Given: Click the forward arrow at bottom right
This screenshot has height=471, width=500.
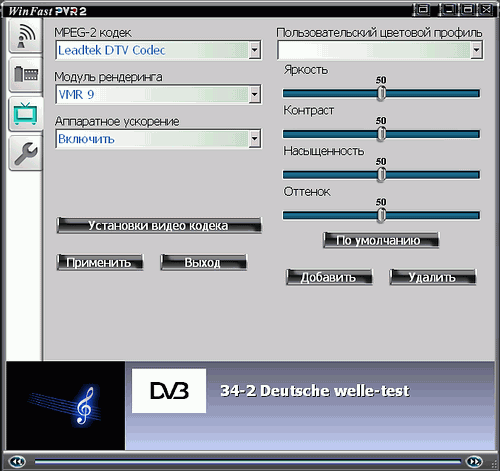Looking at the screenshot, I should pos(474,461).
